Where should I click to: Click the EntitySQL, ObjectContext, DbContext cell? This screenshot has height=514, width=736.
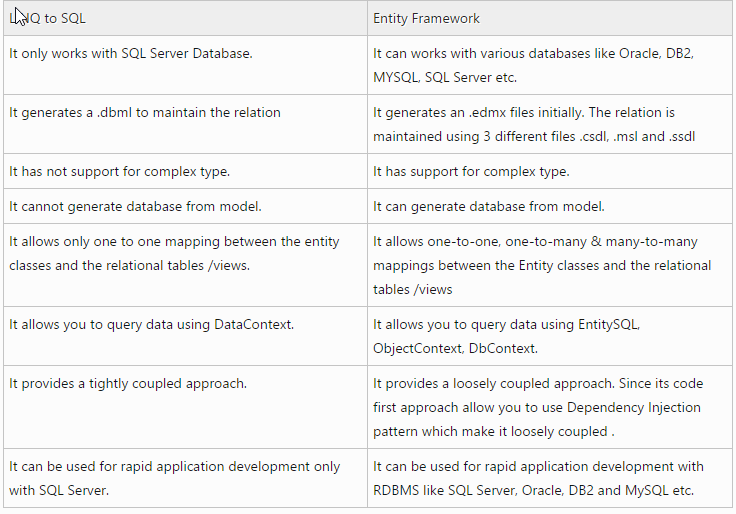550,336
